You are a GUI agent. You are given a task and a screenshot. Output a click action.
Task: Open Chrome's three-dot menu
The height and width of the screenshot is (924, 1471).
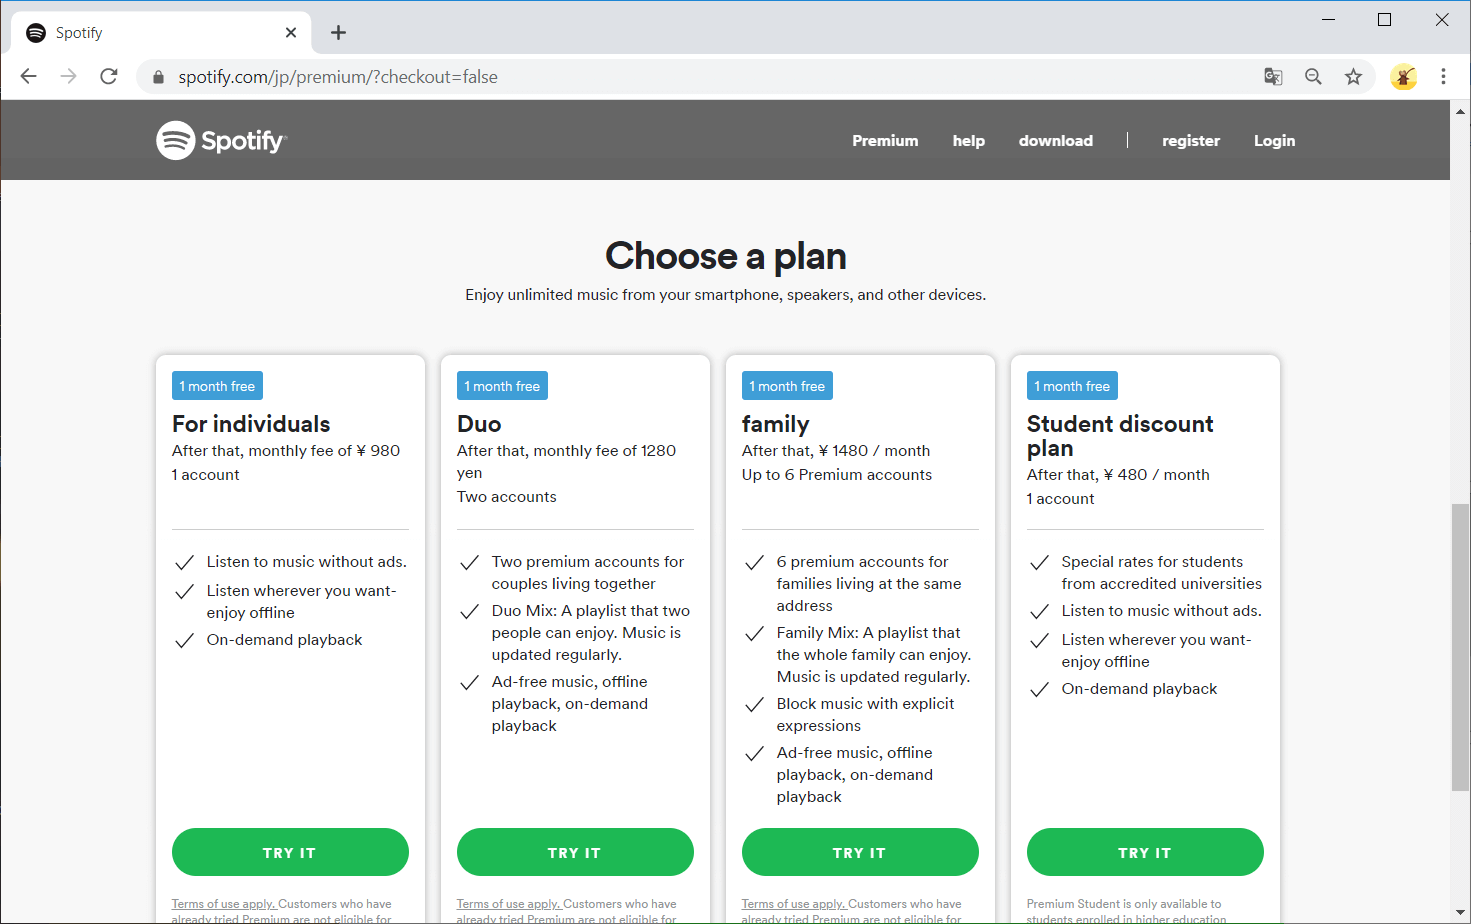(1443, 77)
